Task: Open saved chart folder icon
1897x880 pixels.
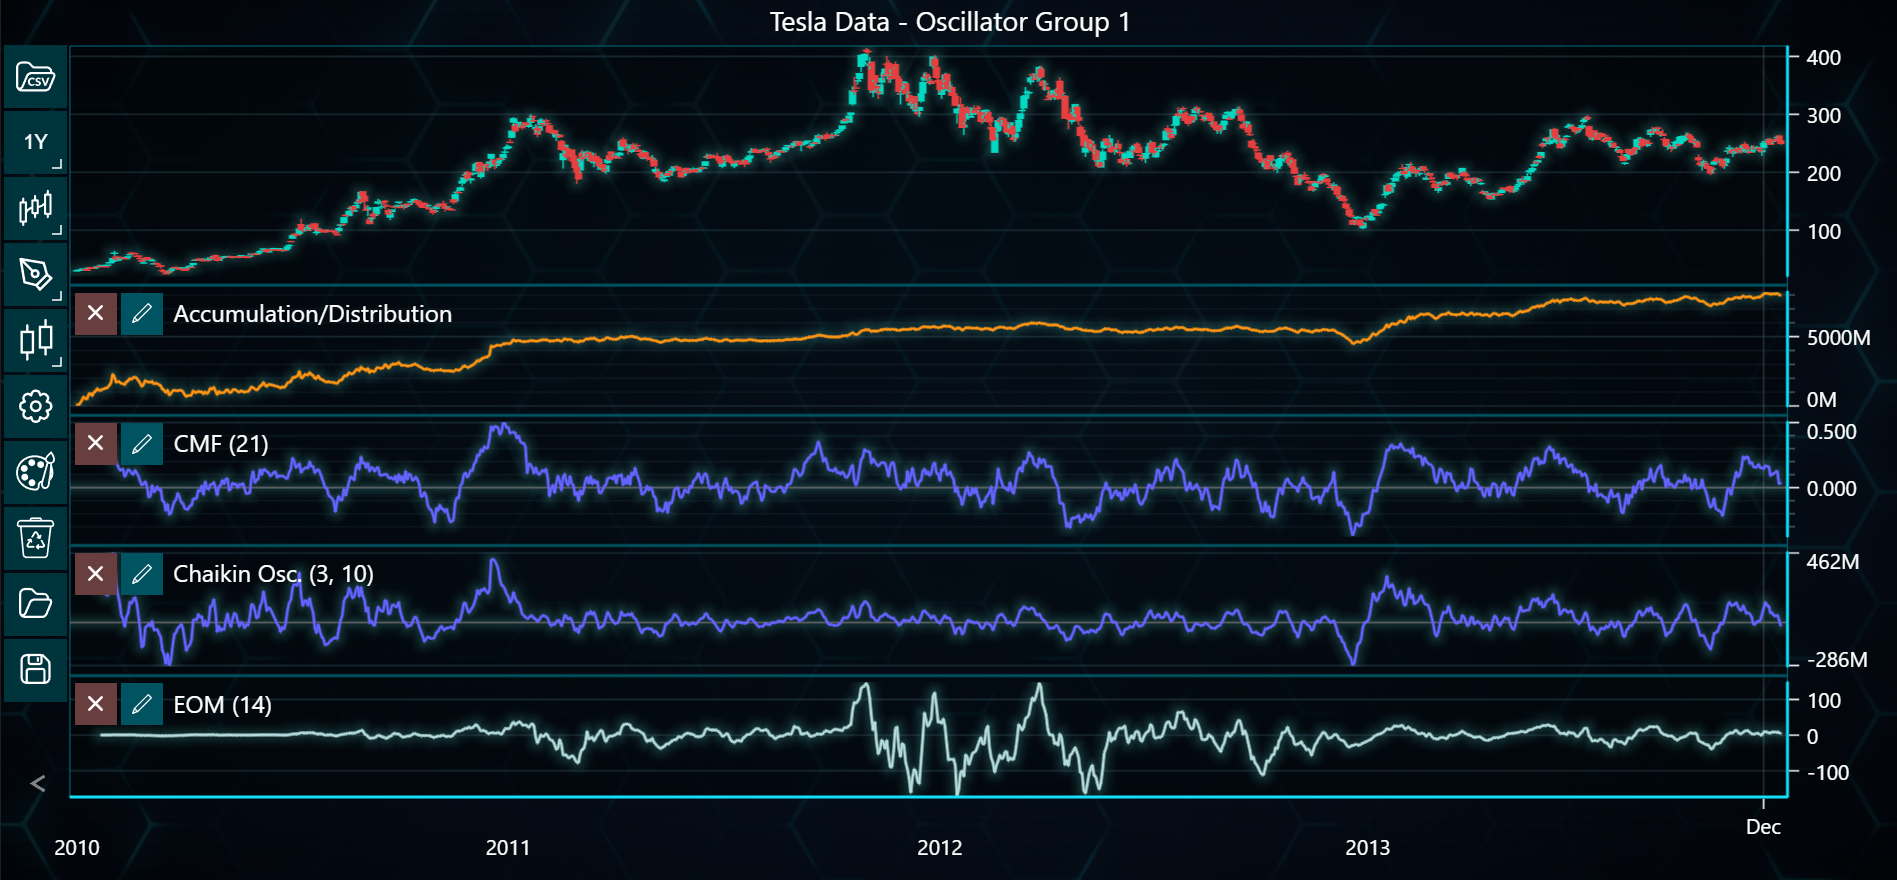Action: [36, 604]
